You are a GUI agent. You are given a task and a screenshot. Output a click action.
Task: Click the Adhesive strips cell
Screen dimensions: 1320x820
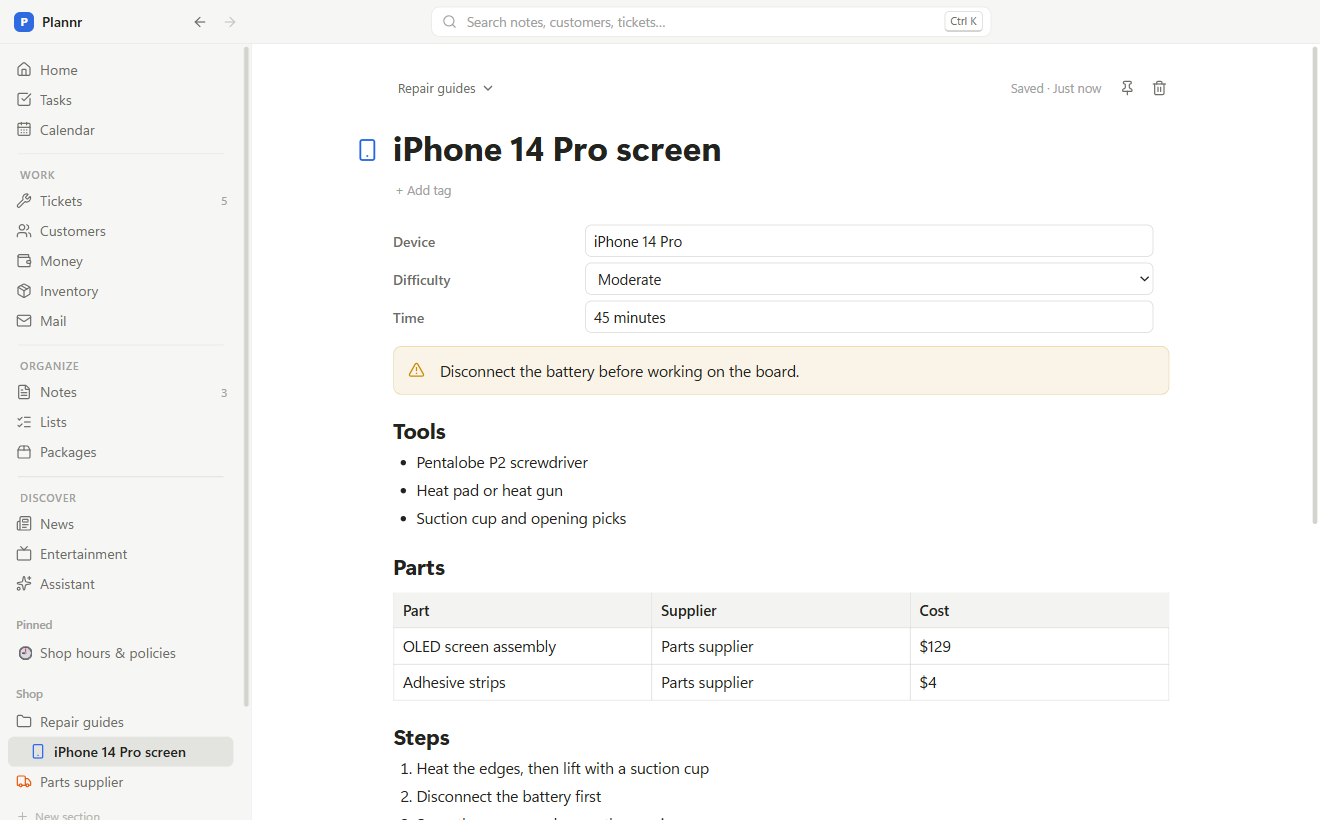(x=522, y=682)
